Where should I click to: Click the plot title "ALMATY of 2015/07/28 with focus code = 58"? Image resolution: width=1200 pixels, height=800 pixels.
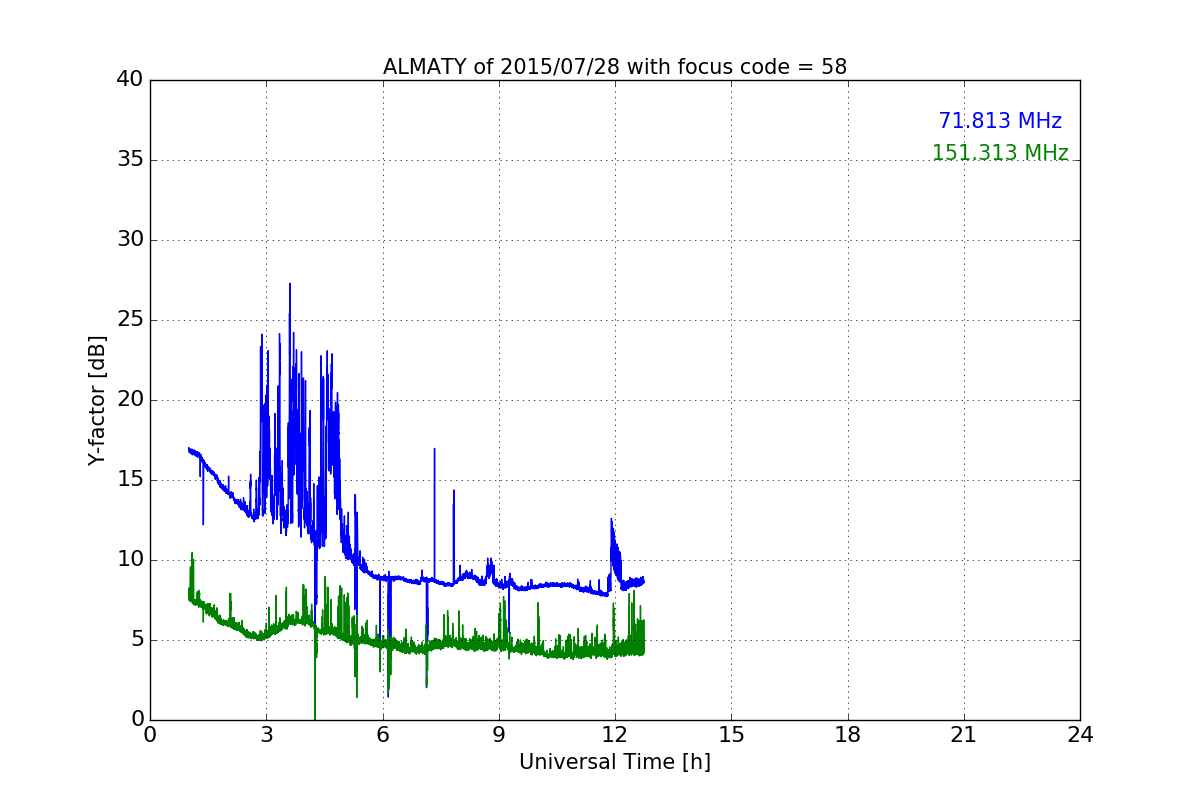[615, 67]
